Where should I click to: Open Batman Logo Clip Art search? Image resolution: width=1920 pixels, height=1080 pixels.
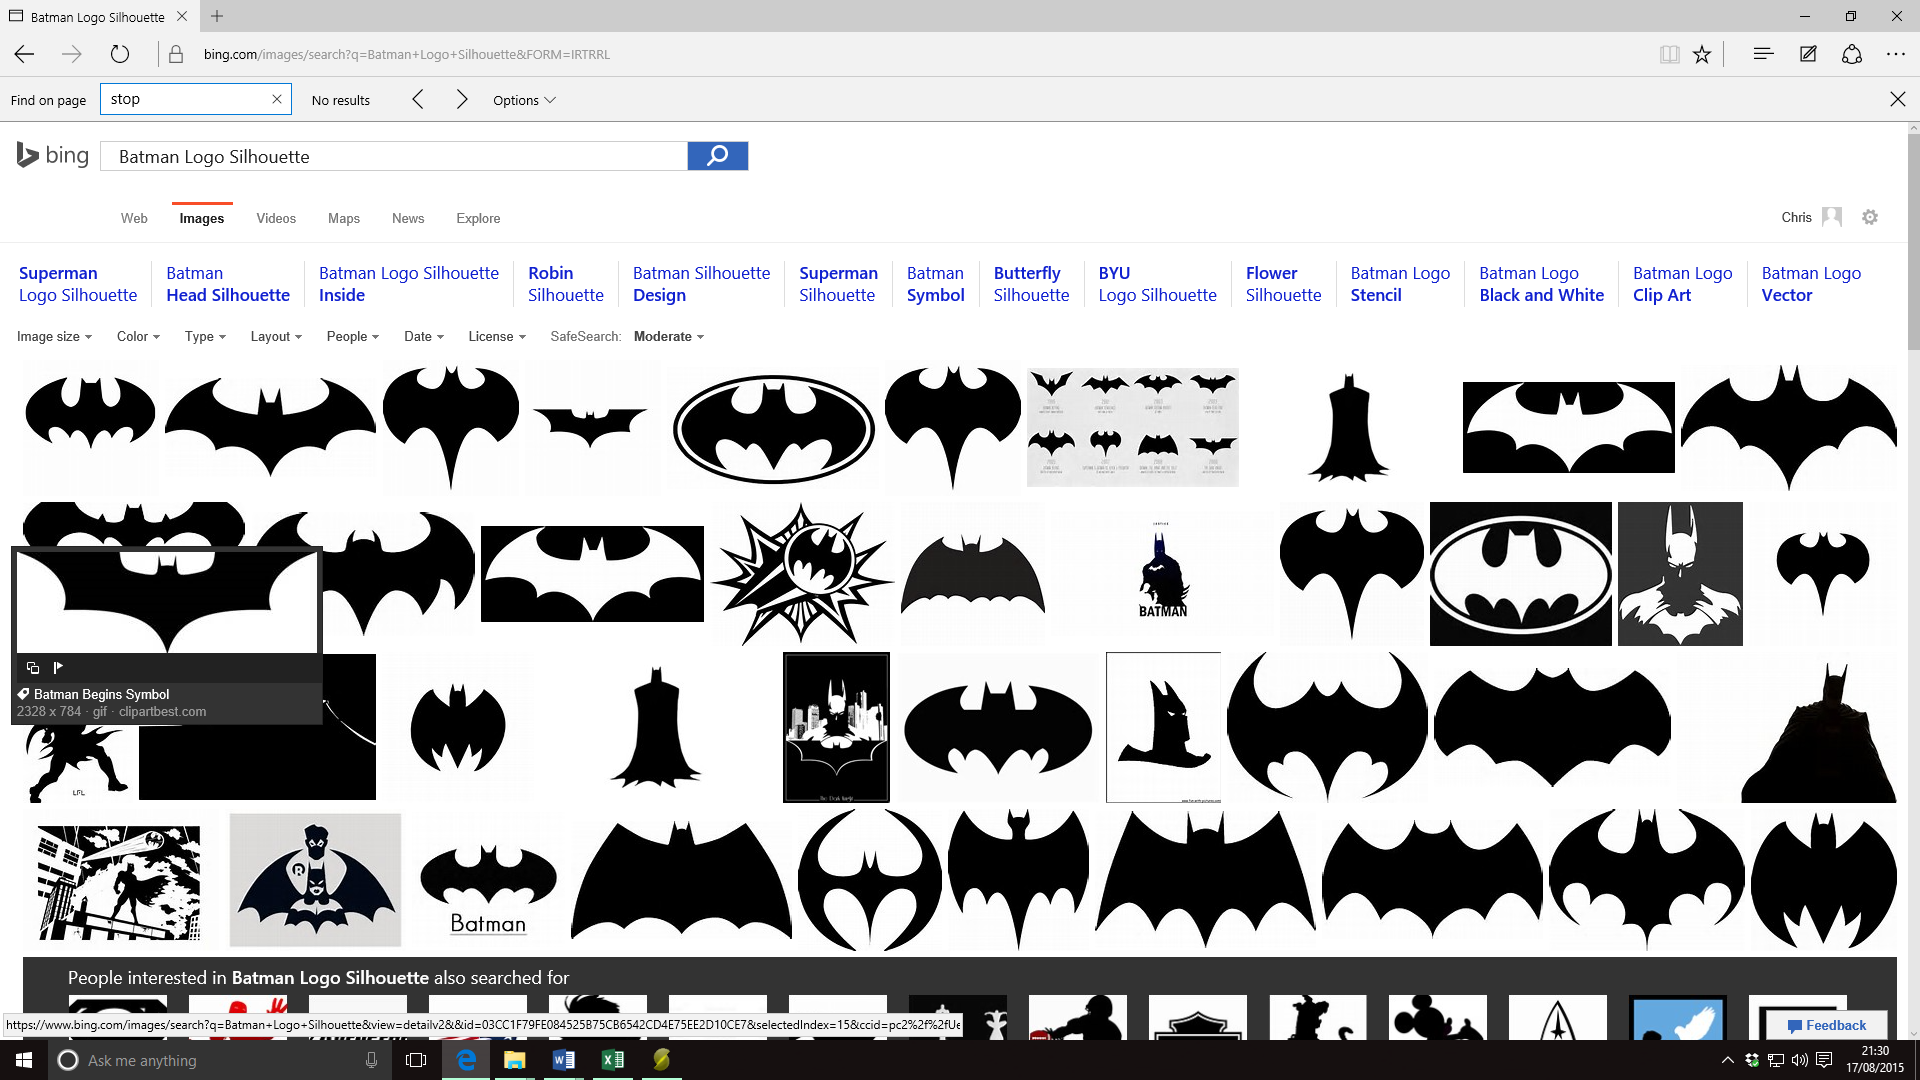(1683, 284)
